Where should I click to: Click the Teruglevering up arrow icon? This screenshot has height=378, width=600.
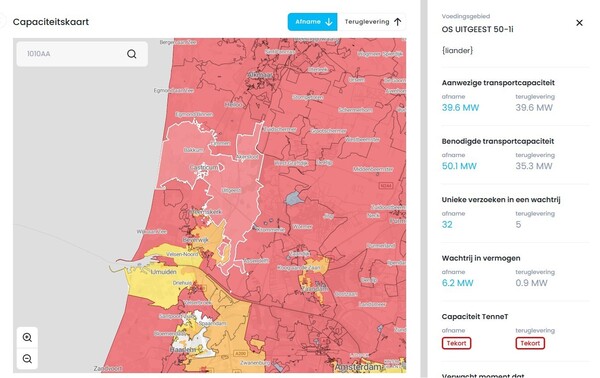point(398,22)
